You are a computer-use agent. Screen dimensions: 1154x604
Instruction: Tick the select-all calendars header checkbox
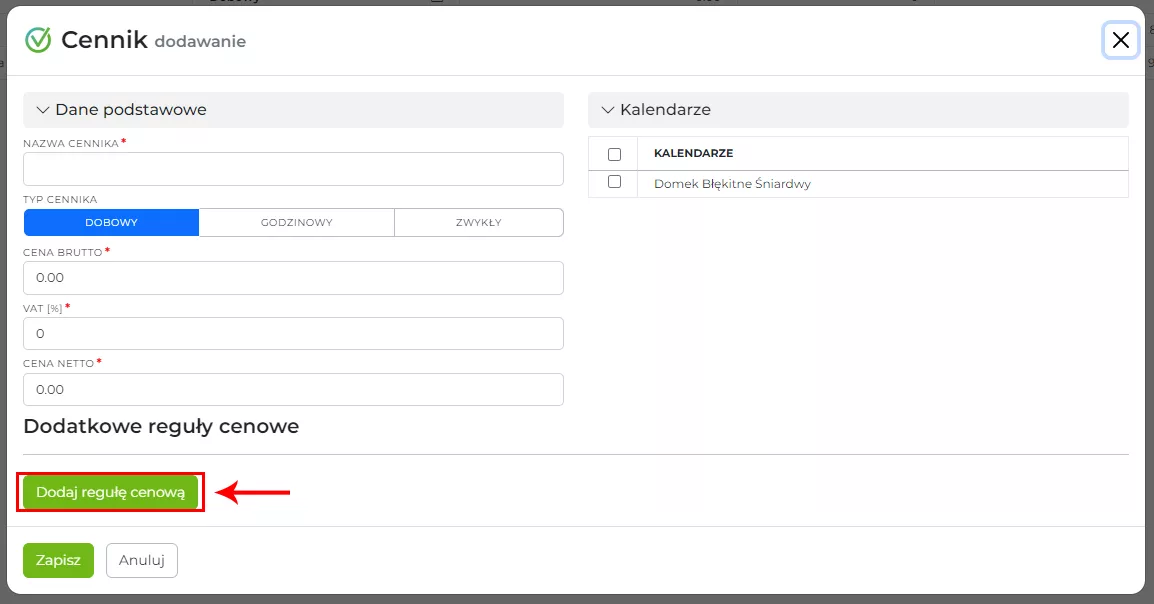point(614,154)
